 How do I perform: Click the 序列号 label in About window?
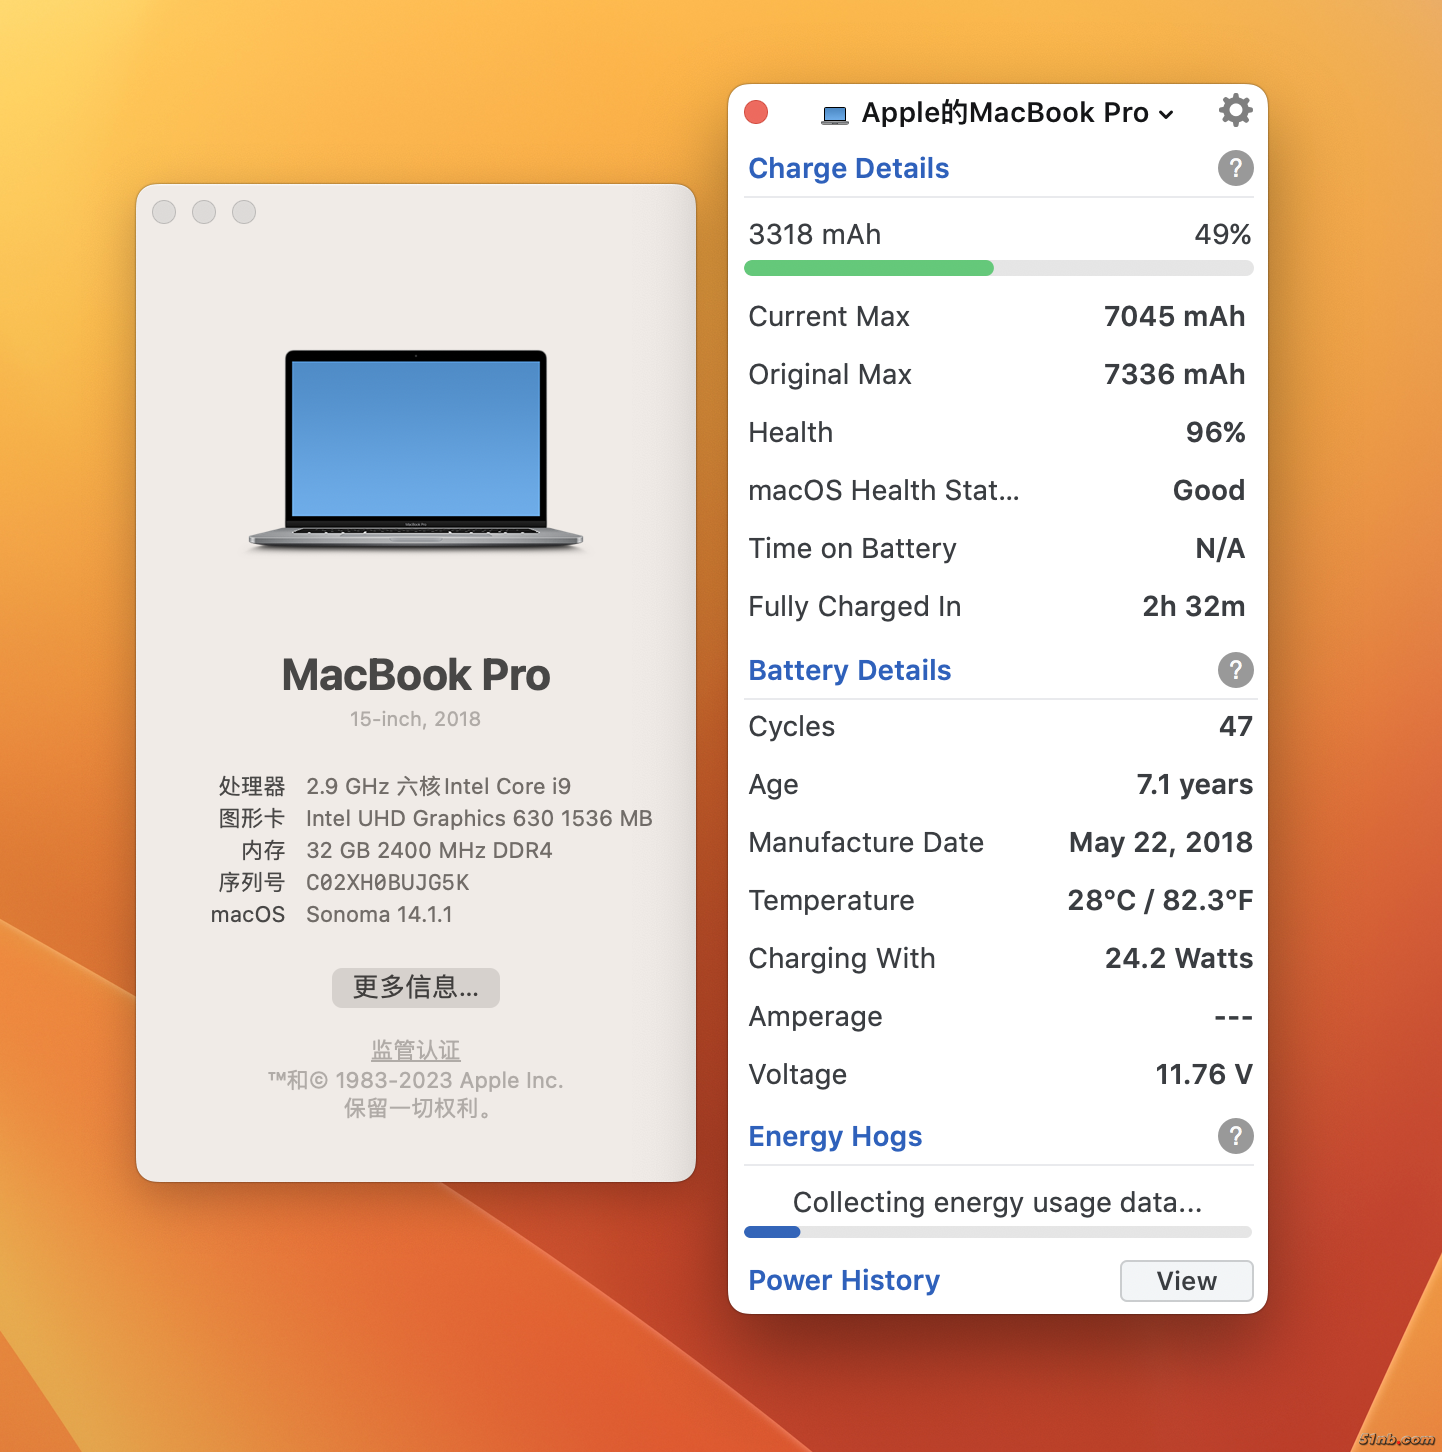pyautogui.click(x=252, y=882)
